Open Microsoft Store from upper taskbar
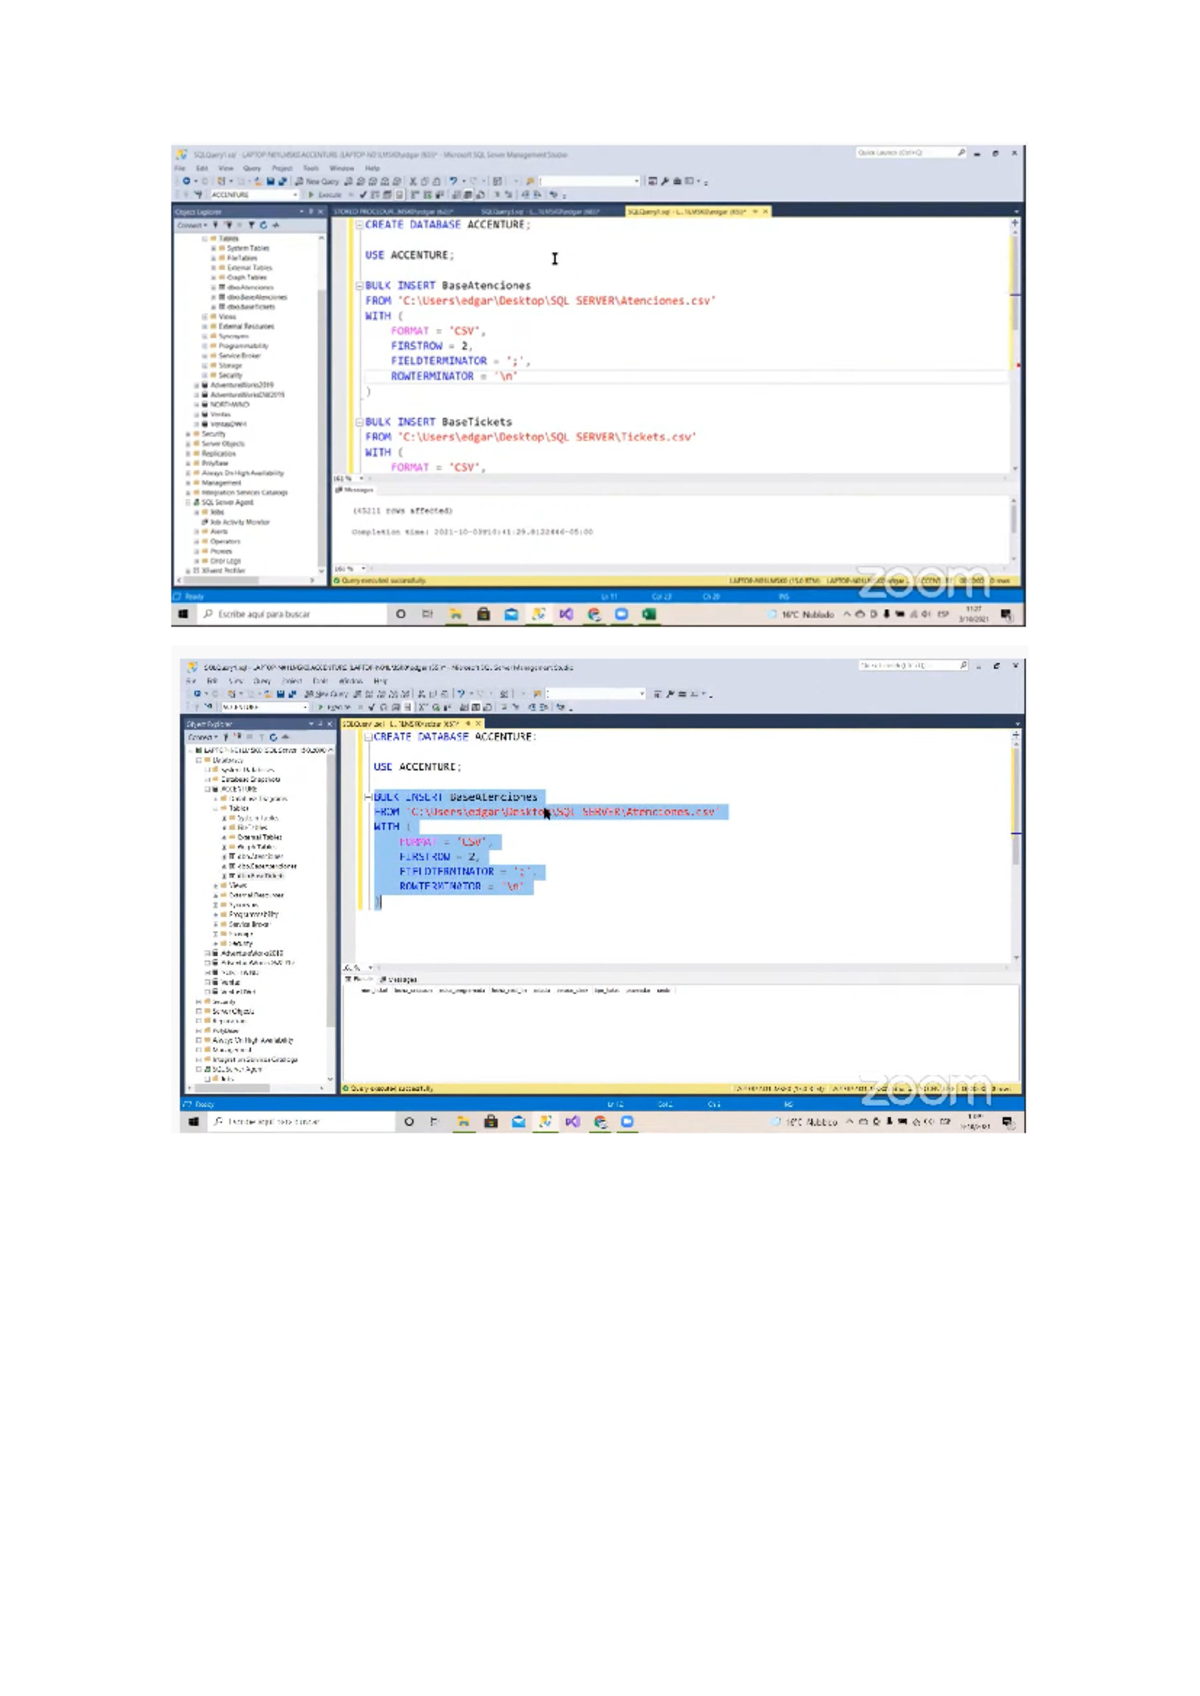 click(x=483, y=614)
